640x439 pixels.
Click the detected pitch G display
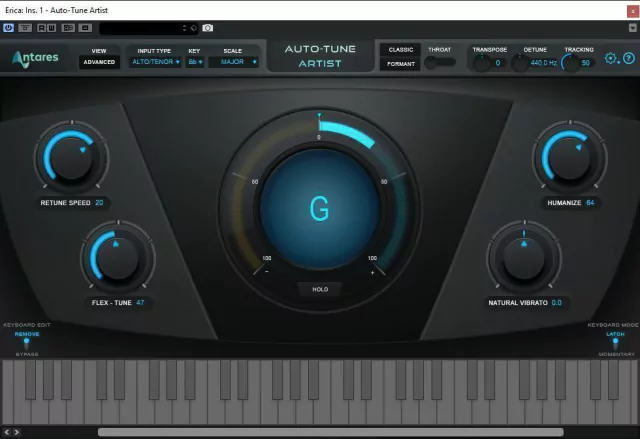click(320, 208)
